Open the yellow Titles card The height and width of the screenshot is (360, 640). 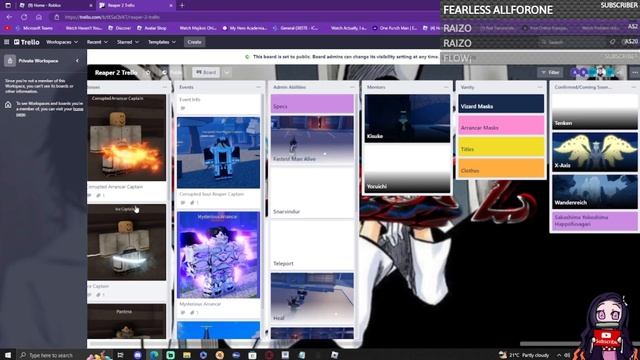point(501,147)
